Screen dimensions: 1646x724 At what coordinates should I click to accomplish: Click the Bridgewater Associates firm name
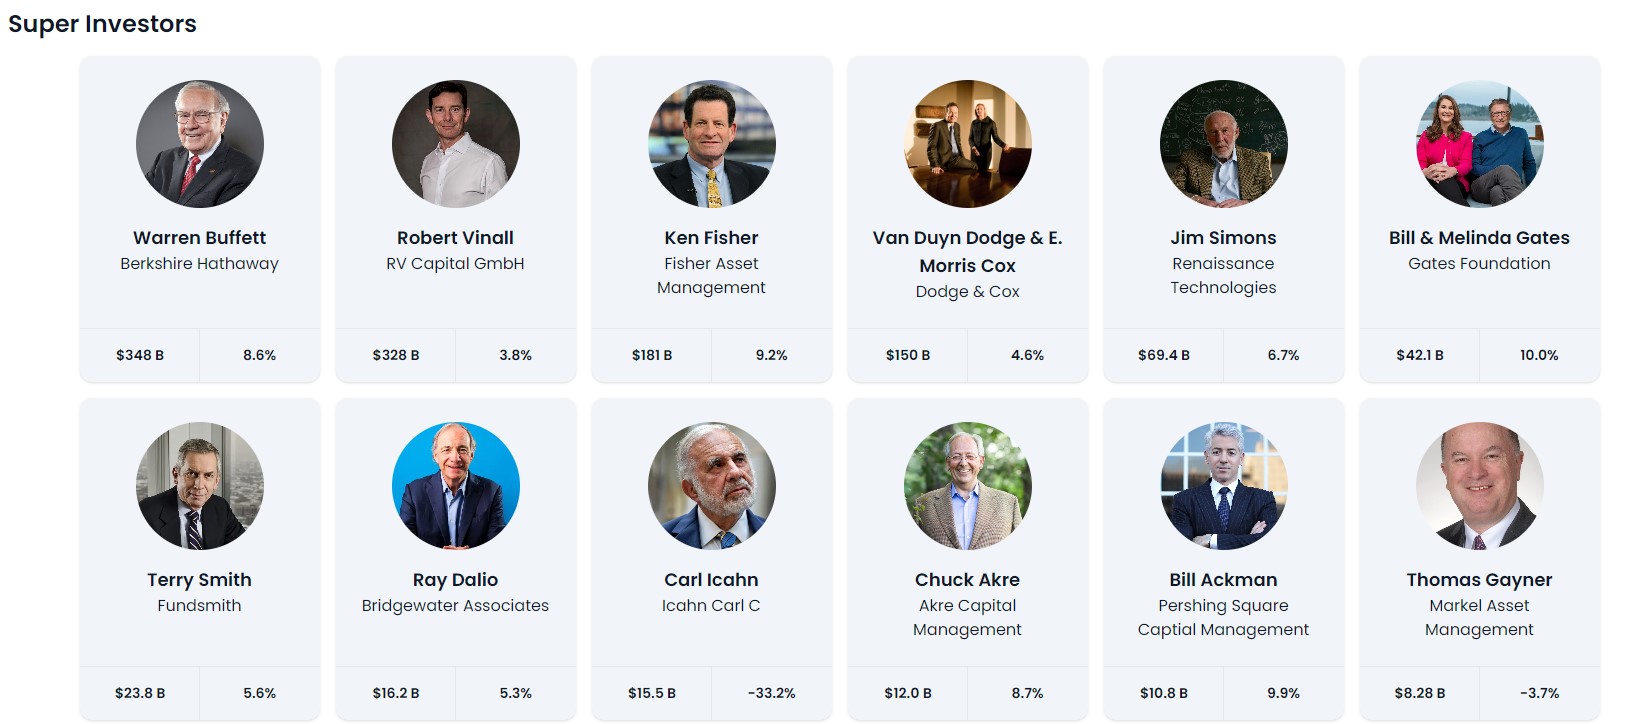[x=455, y=606]
